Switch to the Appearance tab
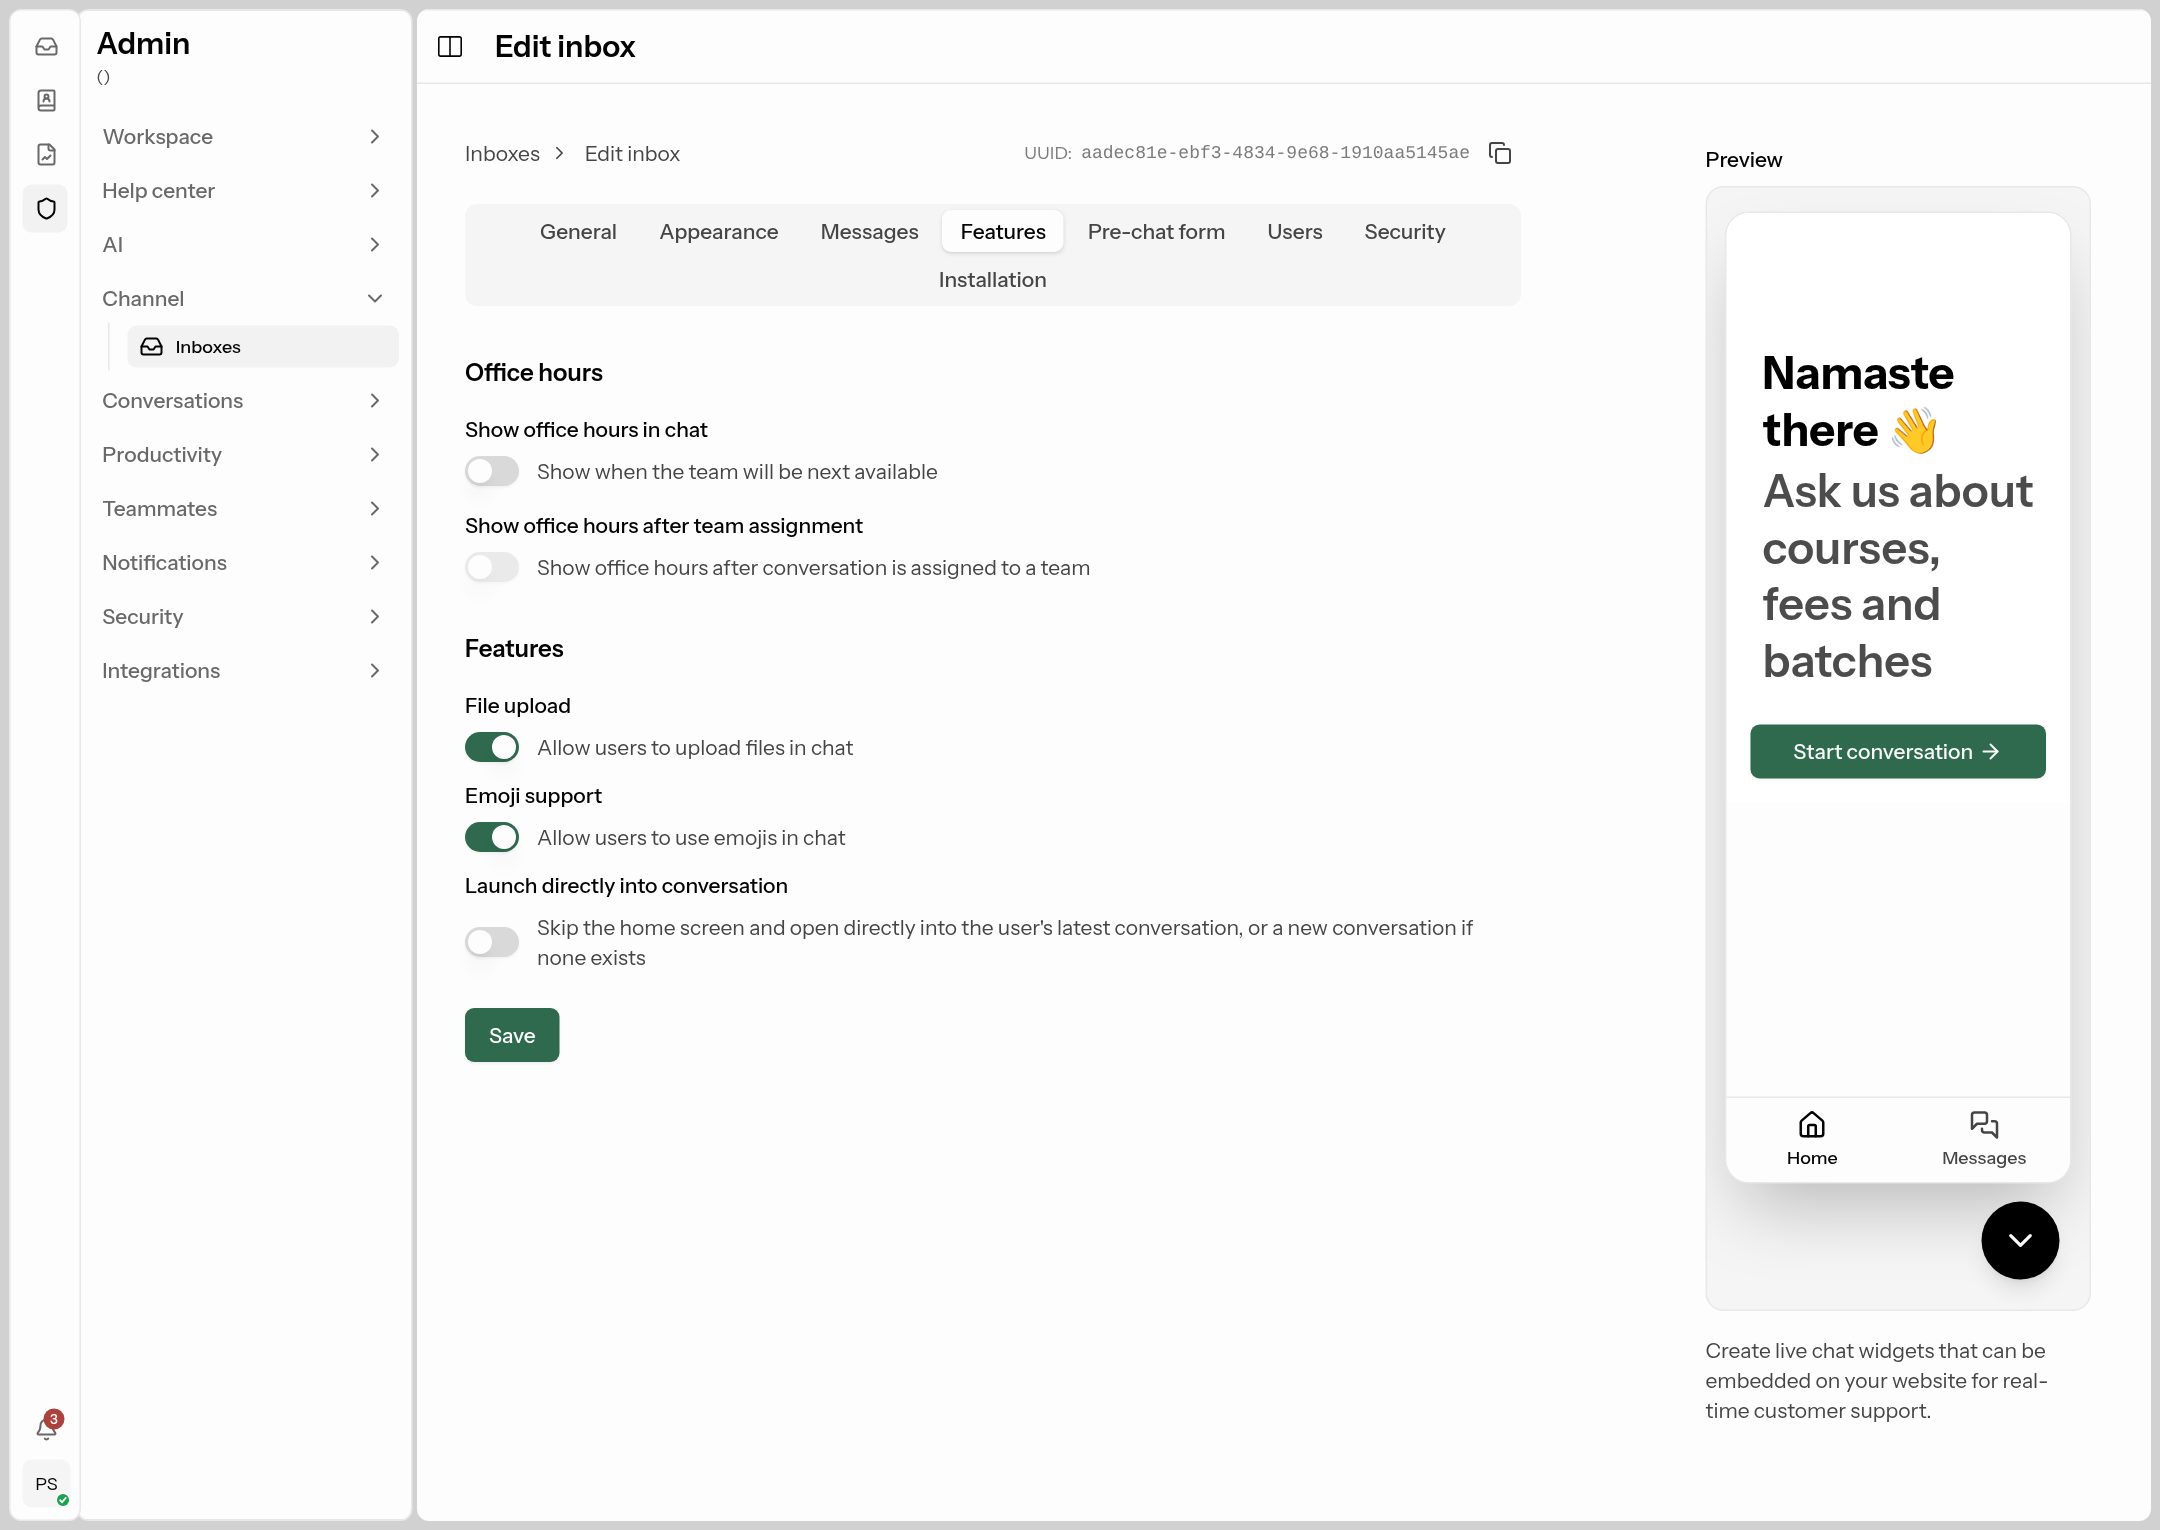The height and width of the screenshot is (1530, 2160). pos(719,231)
